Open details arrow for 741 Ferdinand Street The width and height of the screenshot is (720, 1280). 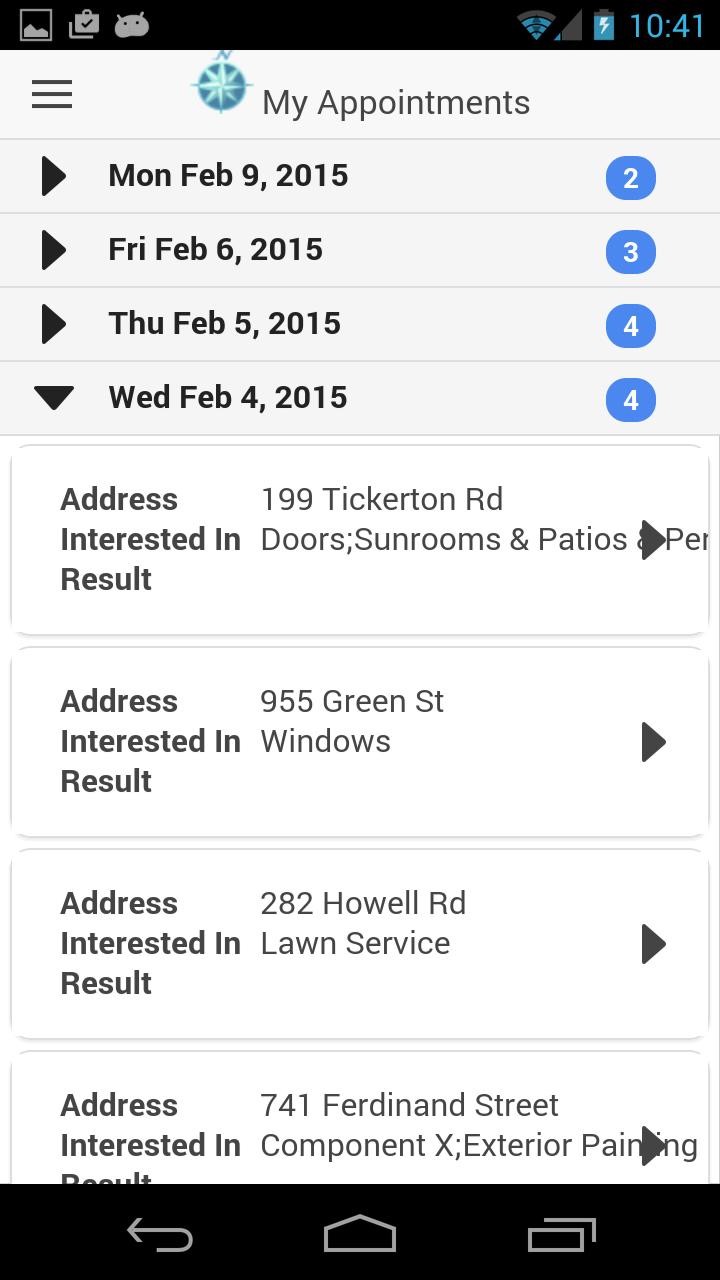(653, 1145)
